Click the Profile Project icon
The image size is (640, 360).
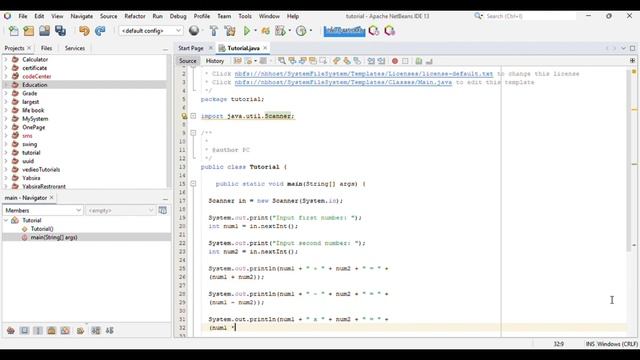(x=280, y=31)
